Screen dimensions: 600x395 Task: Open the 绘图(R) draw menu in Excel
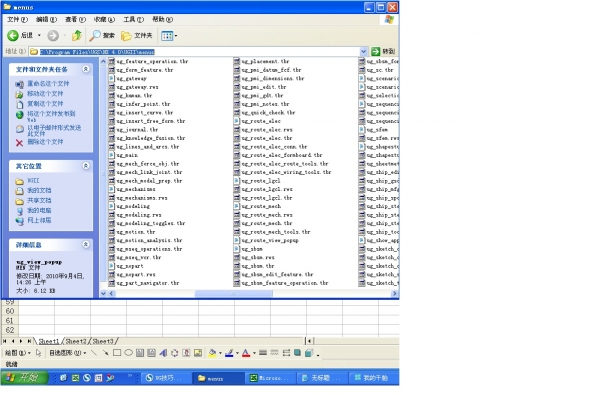pyautogui.click(x=18, y=353)
